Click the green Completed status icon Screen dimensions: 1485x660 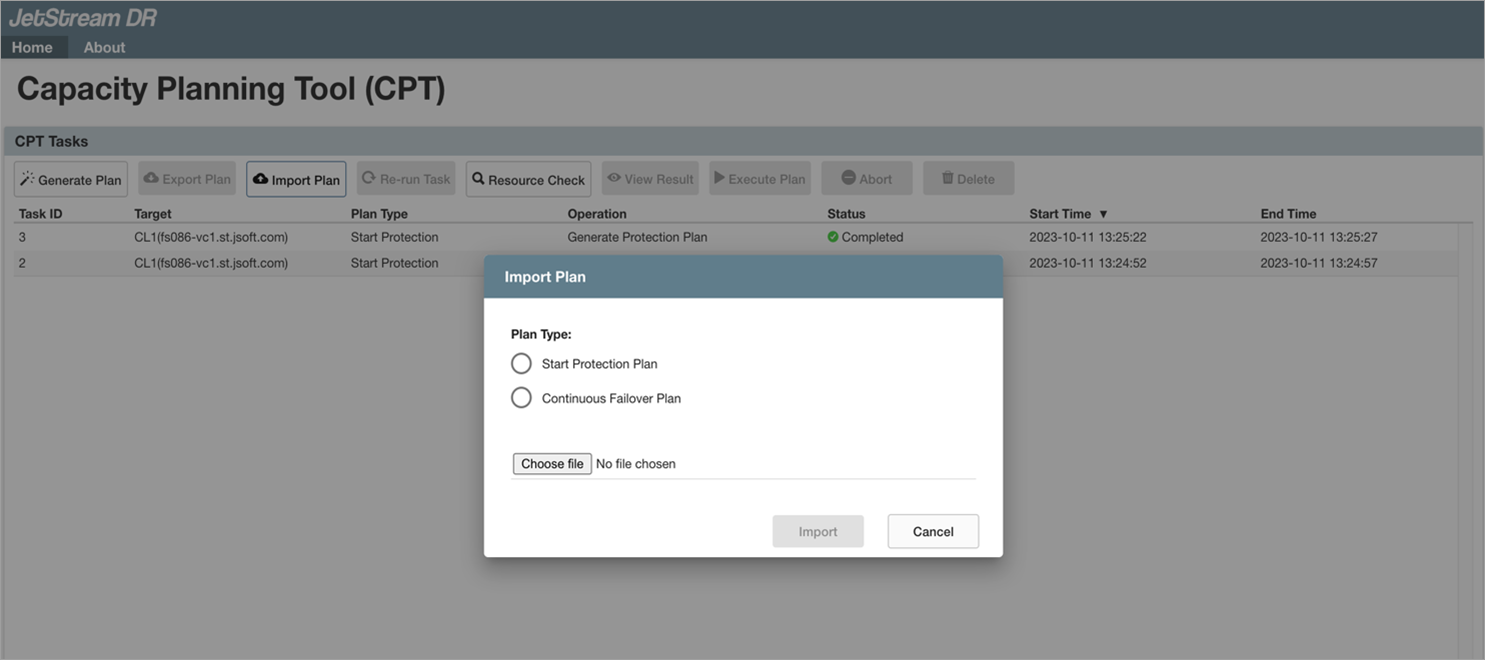pos(833,237)
